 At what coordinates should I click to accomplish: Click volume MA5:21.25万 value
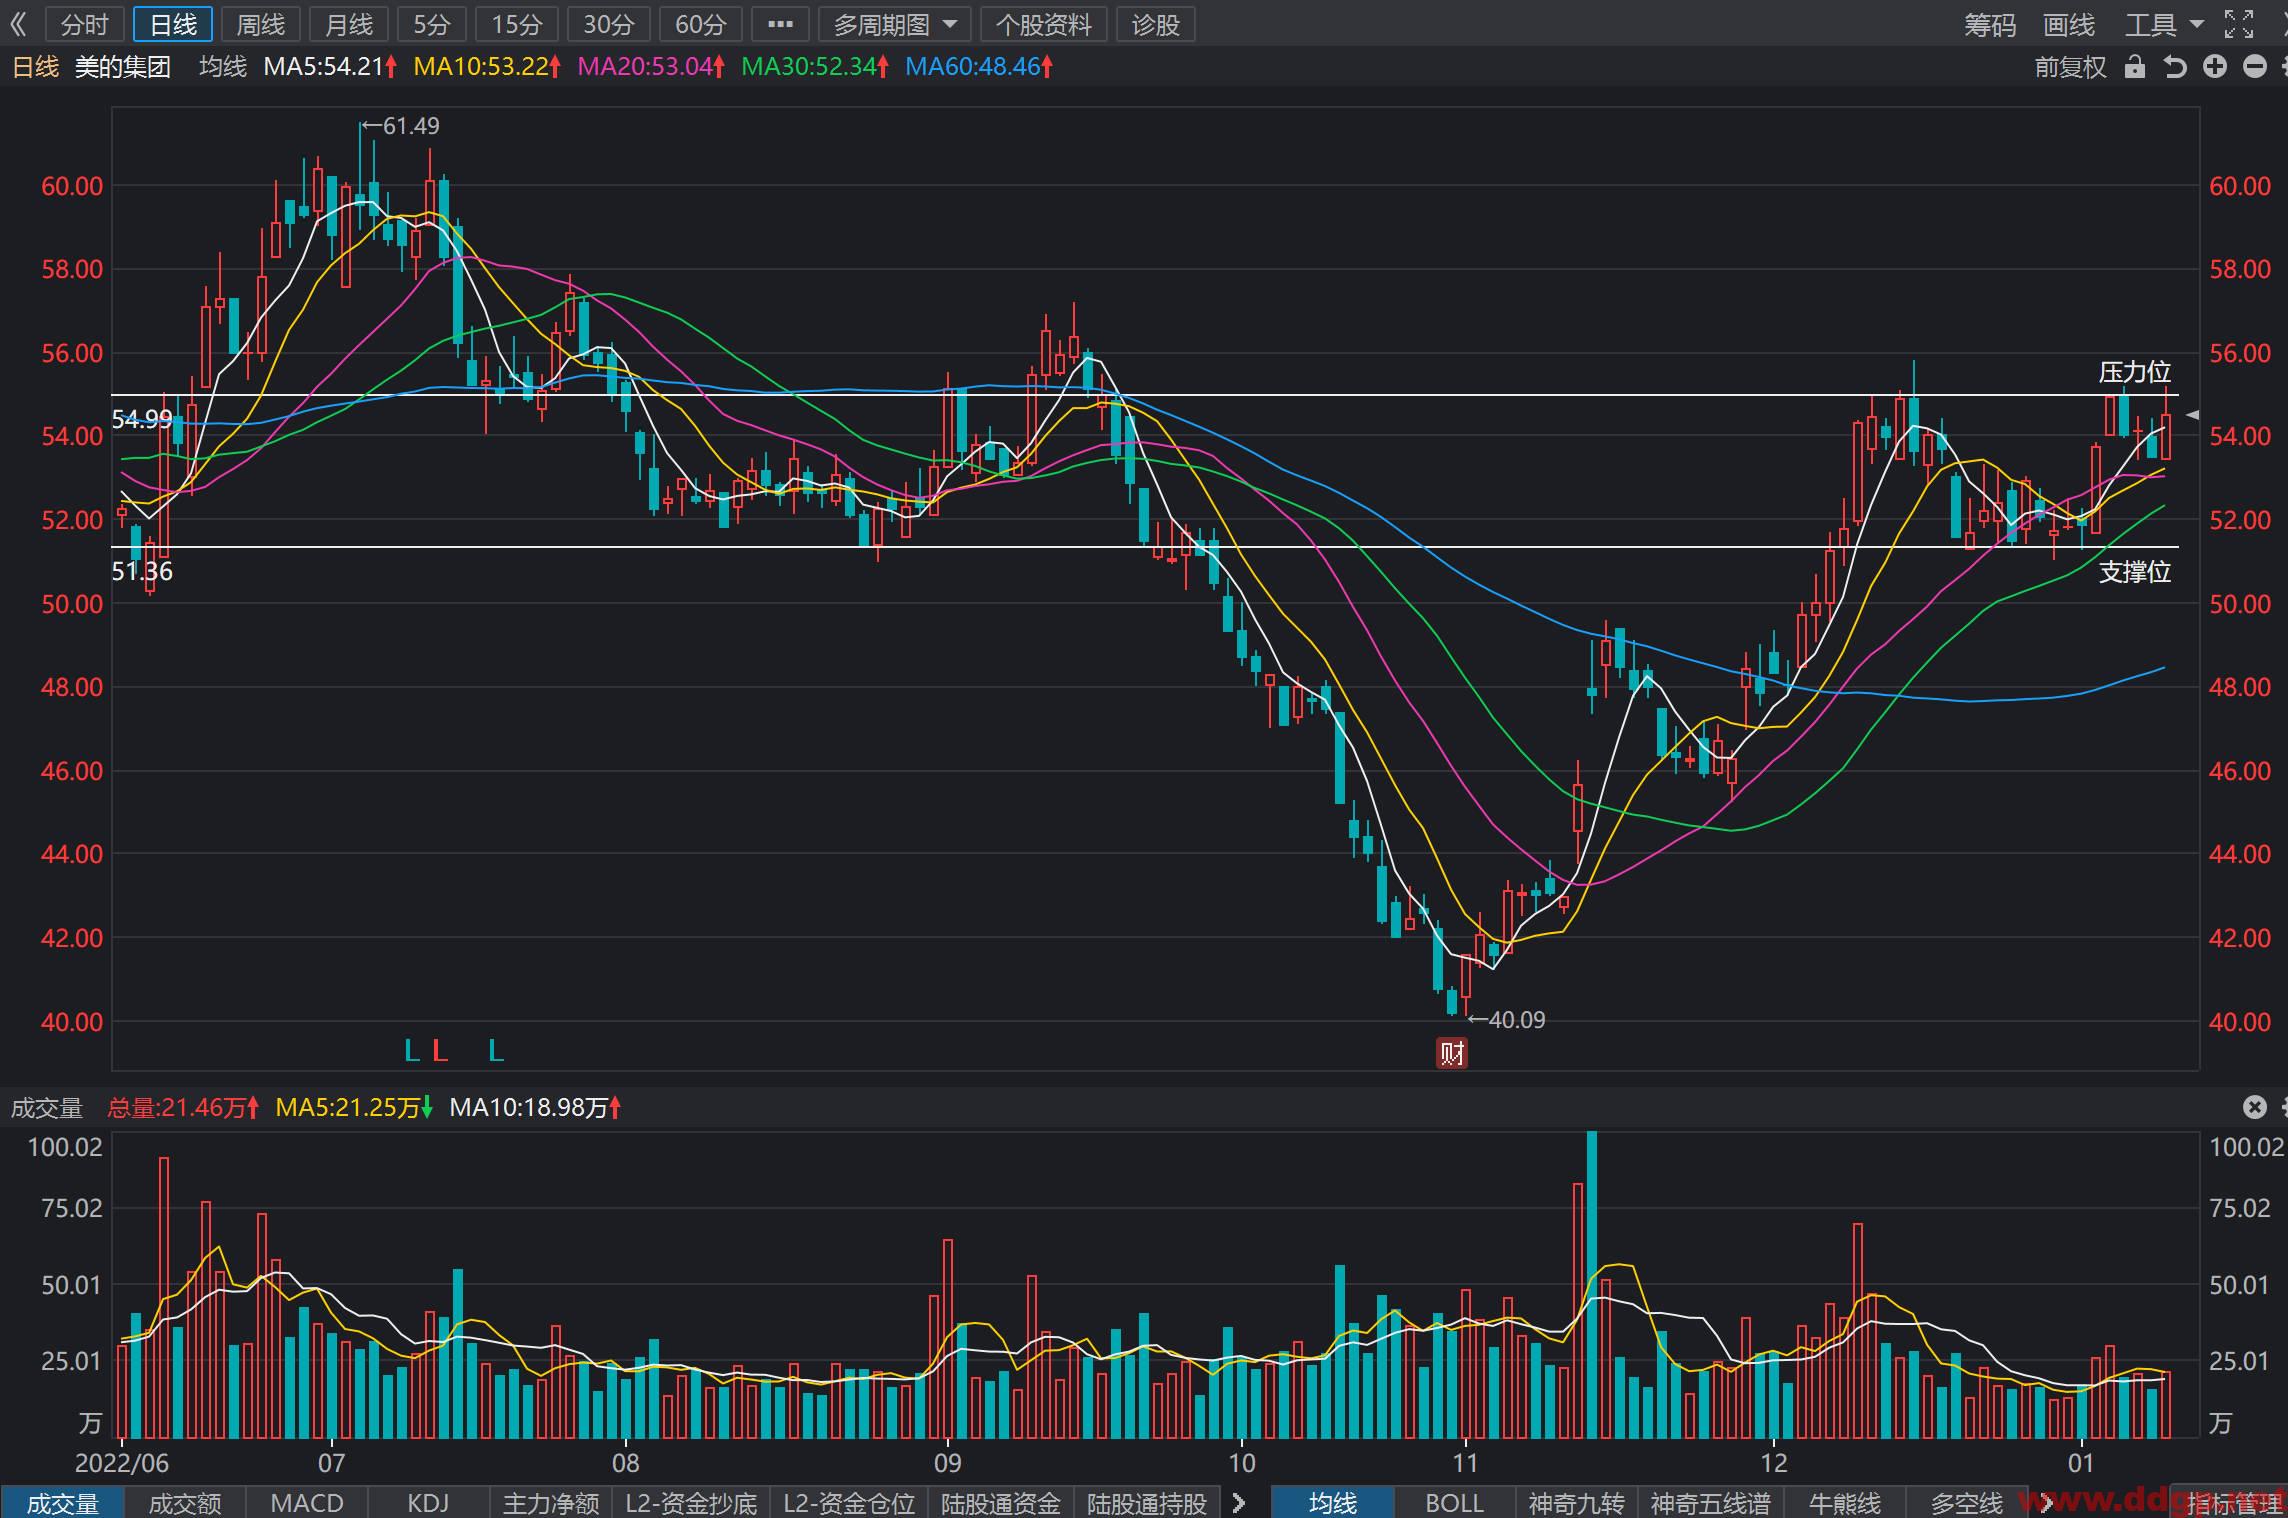354,1108
